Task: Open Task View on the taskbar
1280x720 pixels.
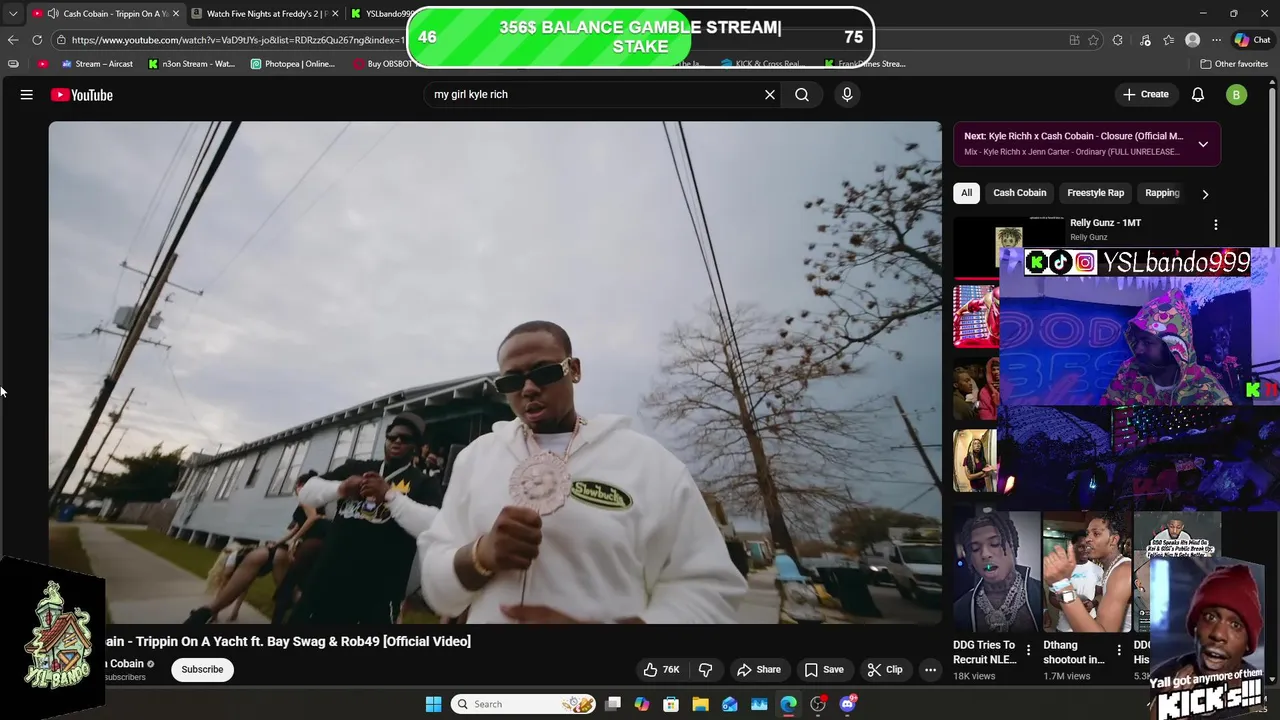Action: pos(613,704)
